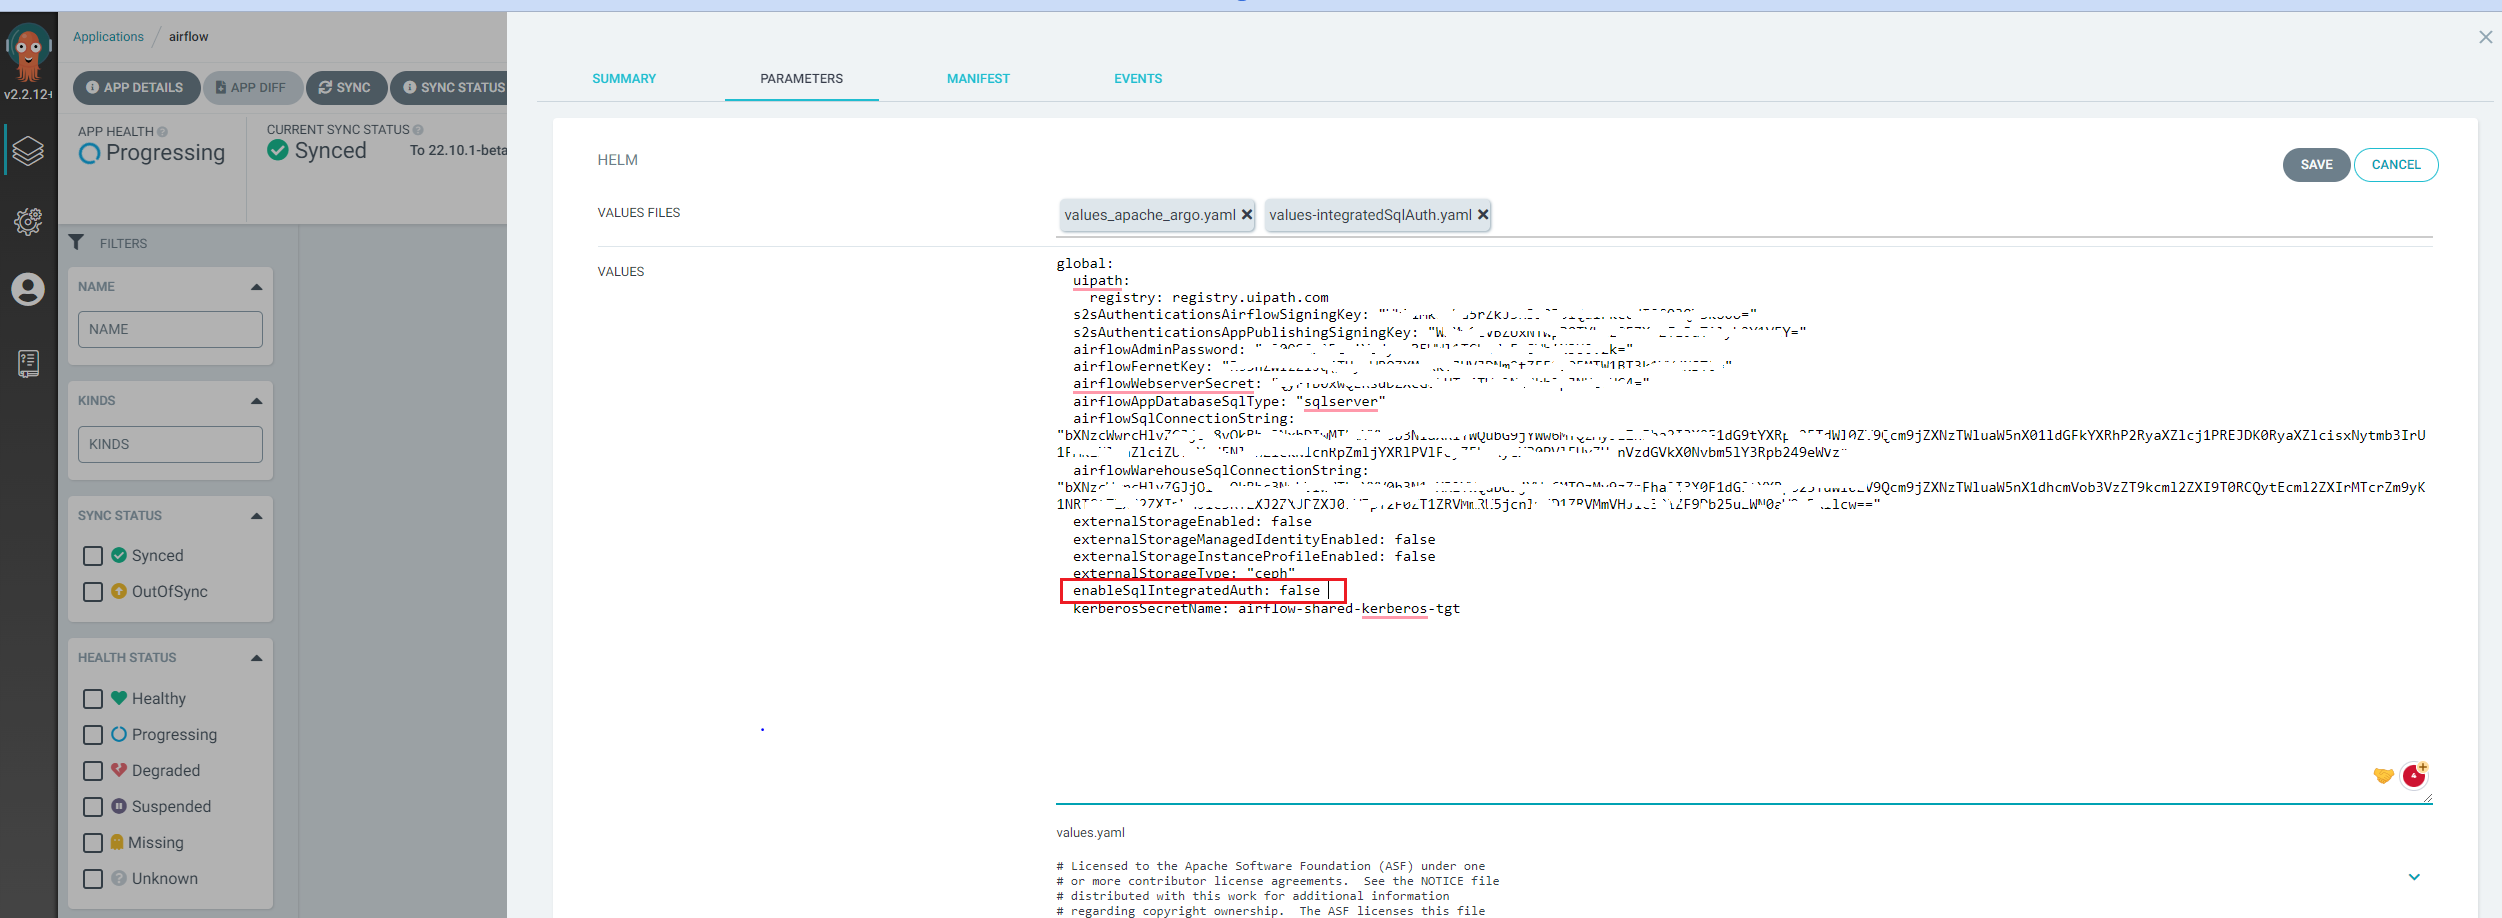Viewport: 2502px width, 918px height.
Task: Collapse the KINDS filter section
Action: pos(257,400)
